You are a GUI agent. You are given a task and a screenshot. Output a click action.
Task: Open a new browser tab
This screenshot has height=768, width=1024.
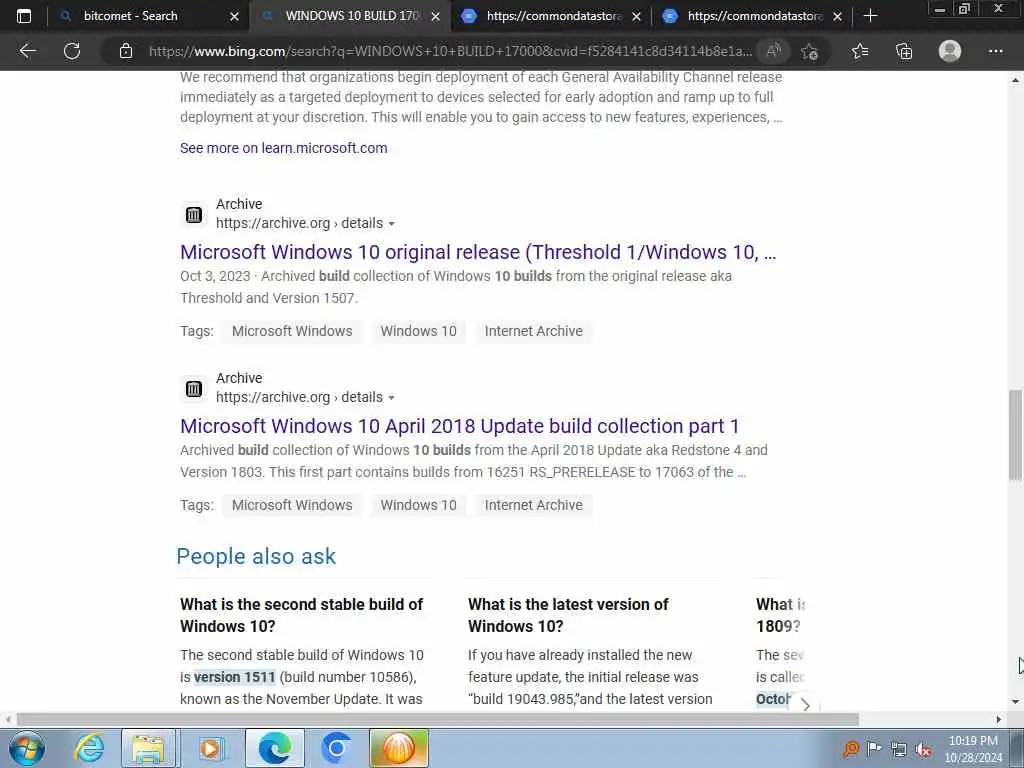coord(870,16)
